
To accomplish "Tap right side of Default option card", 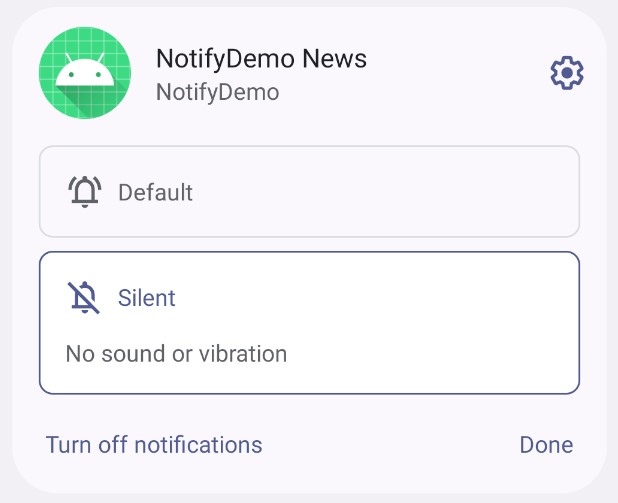I will pos(512,192).
